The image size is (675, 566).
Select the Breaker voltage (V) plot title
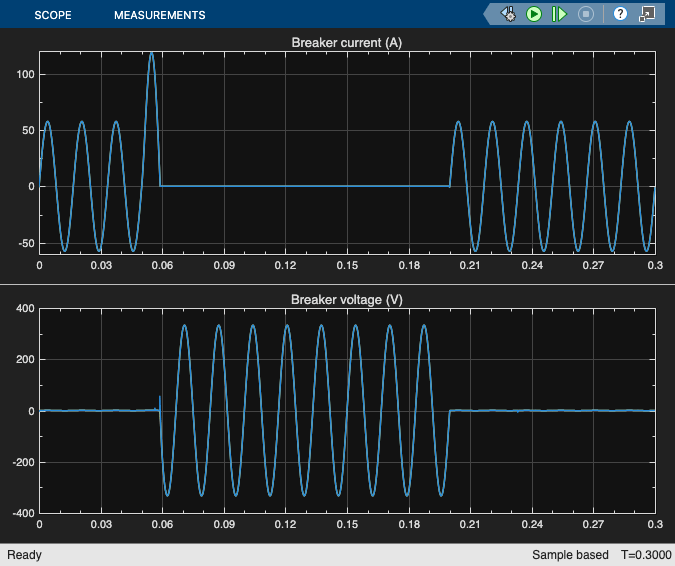[347, 300]
